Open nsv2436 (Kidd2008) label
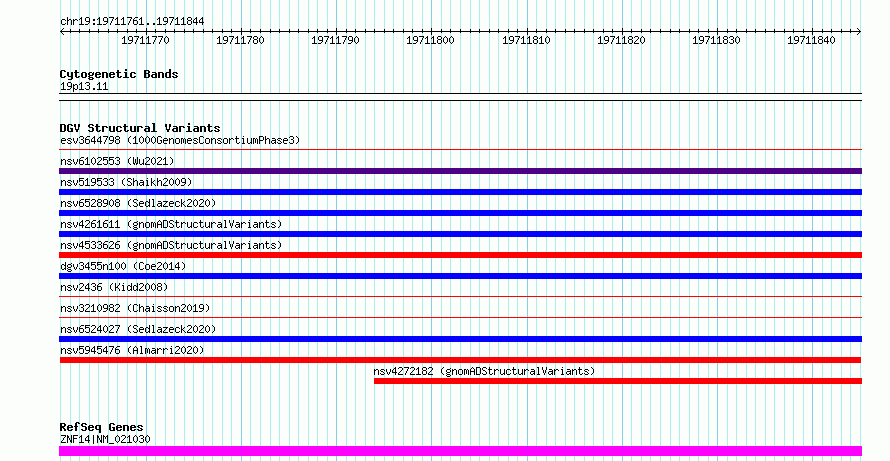The width and height of the screenshot is (890, 461). [x=114, y=287]
